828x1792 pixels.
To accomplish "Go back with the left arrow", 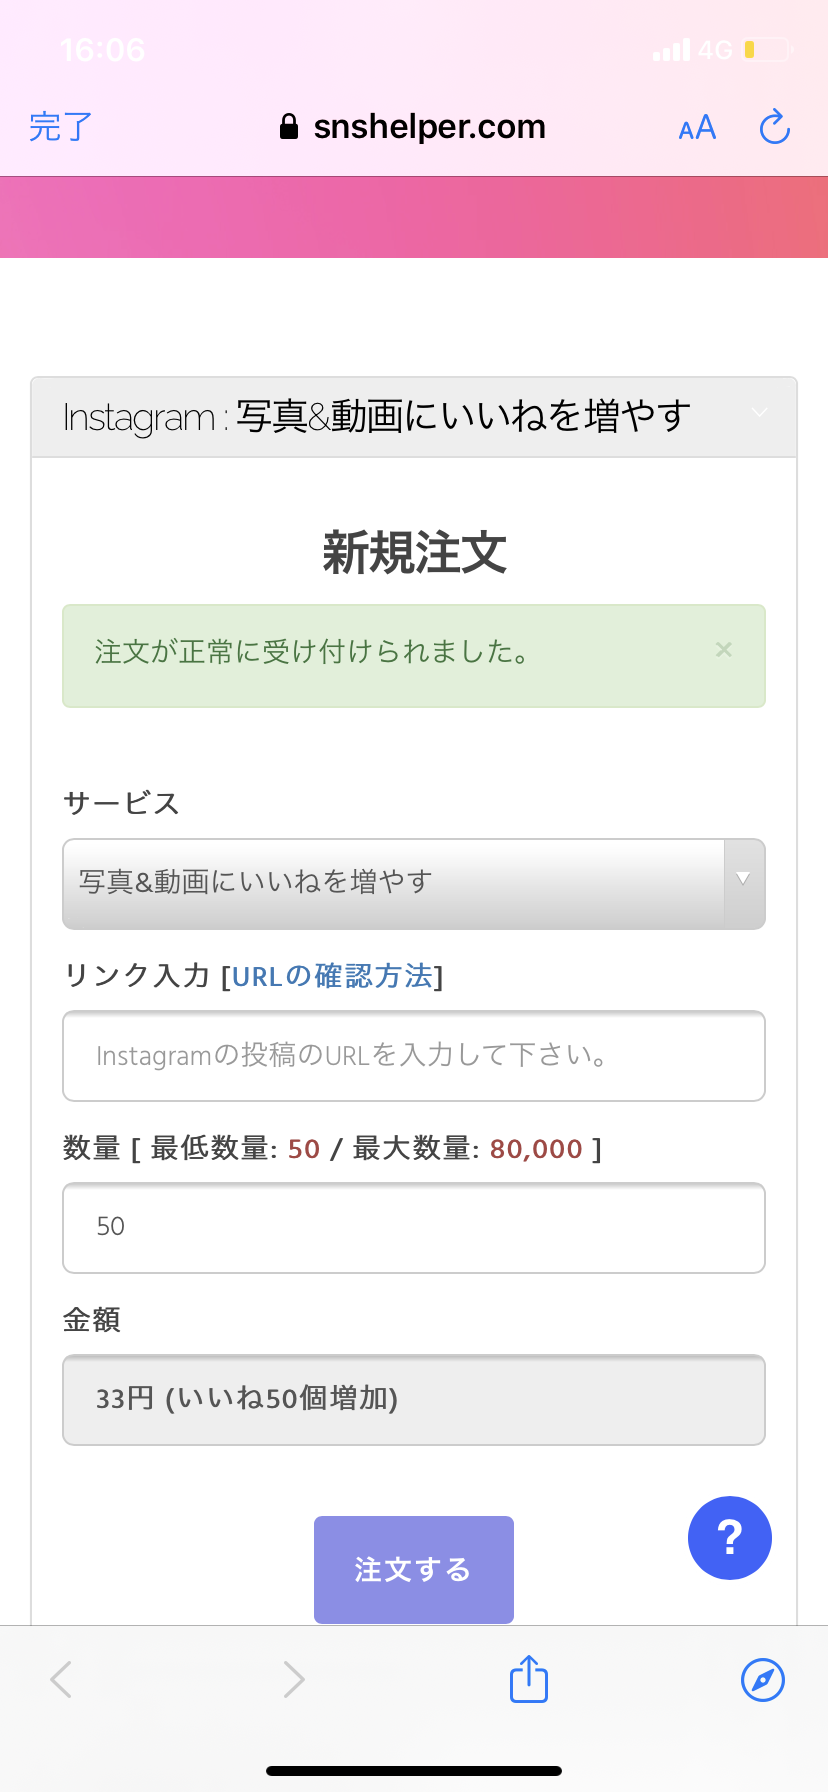I will coord(62,1679).
